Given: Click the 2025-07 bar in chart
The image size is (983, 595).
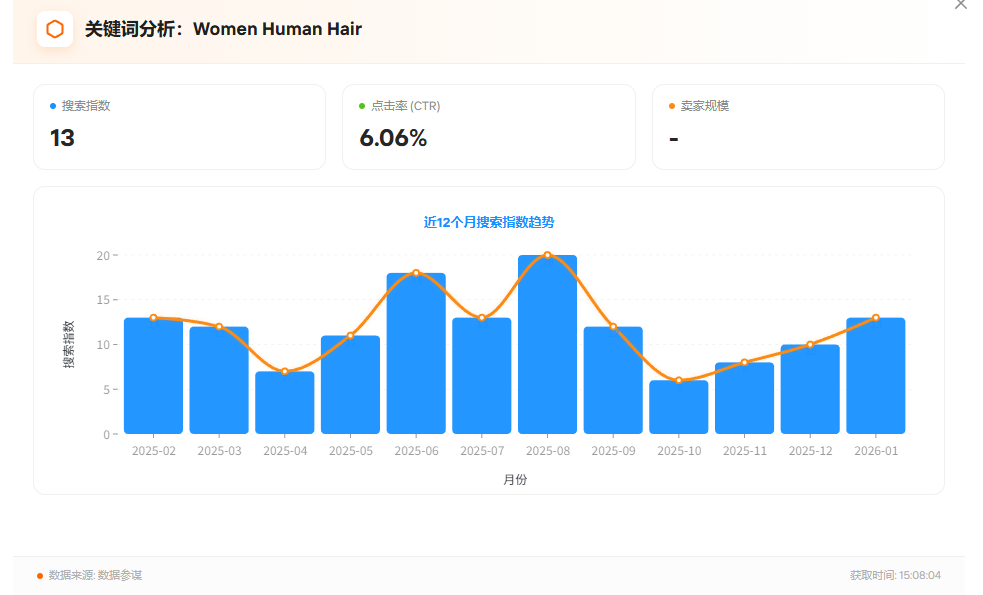Looking at the screenshot, I should 482,376.
